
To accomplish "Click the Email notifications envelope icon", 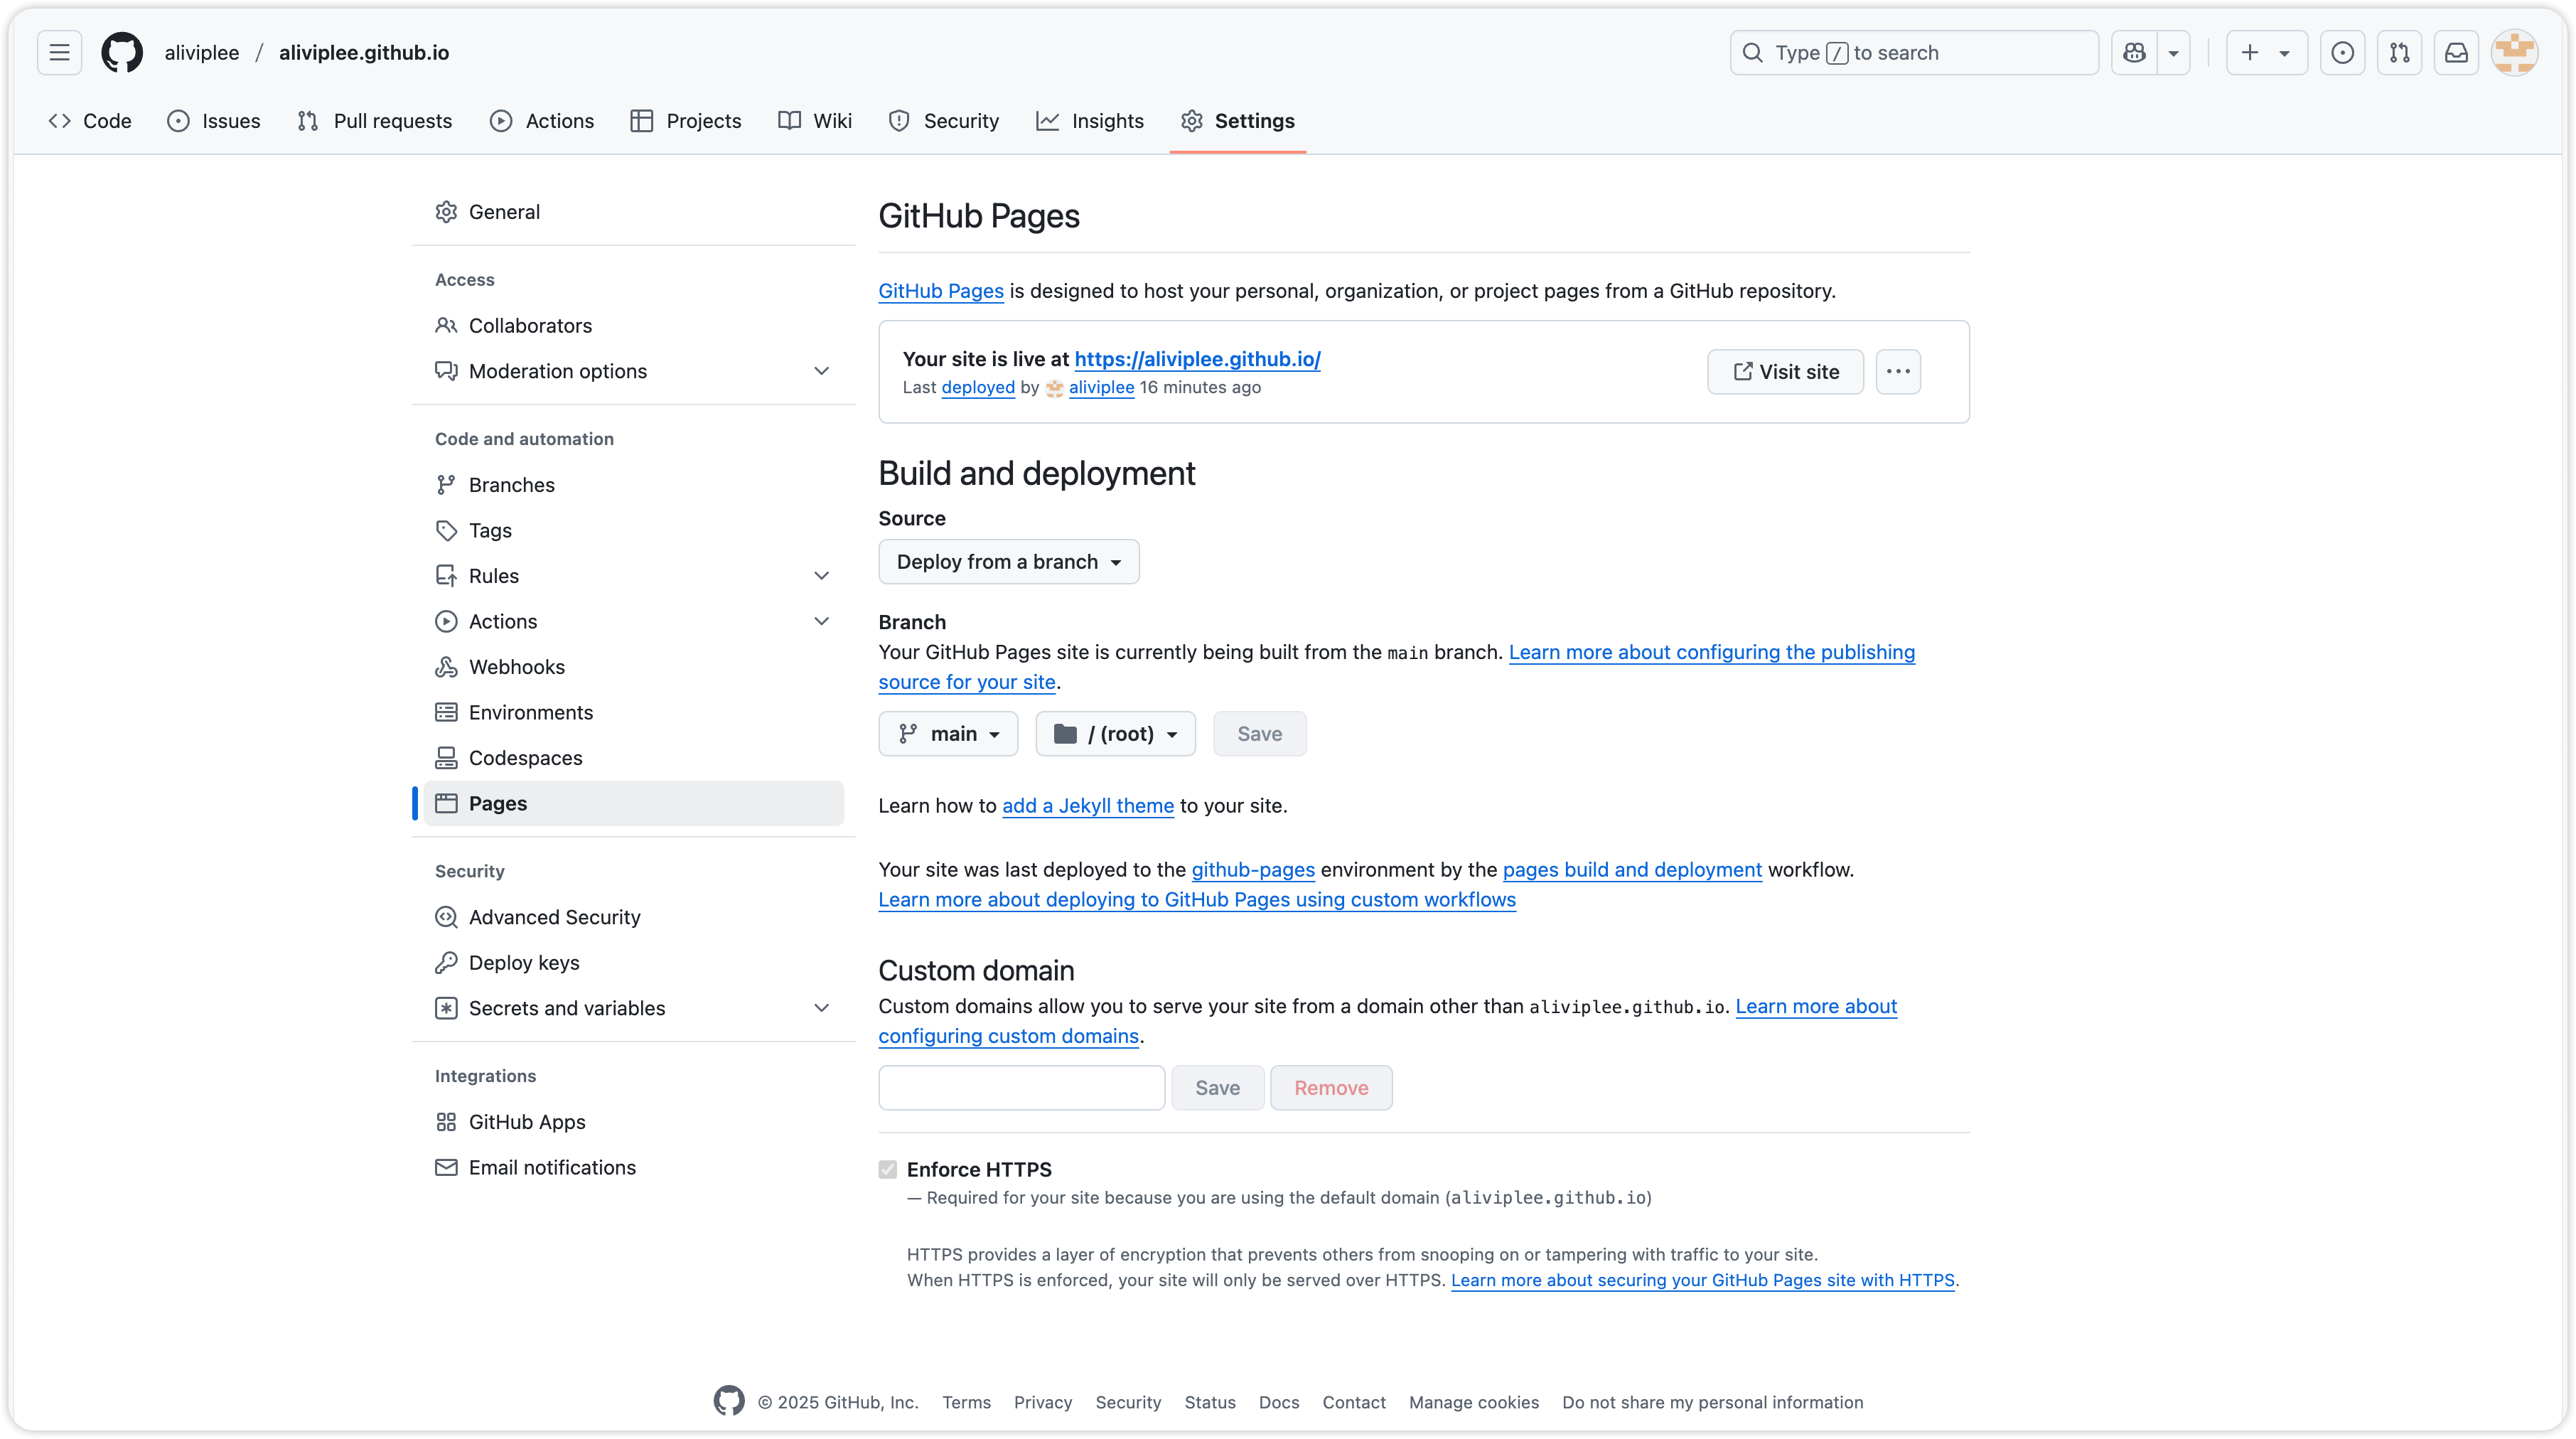I will 446,1167.
